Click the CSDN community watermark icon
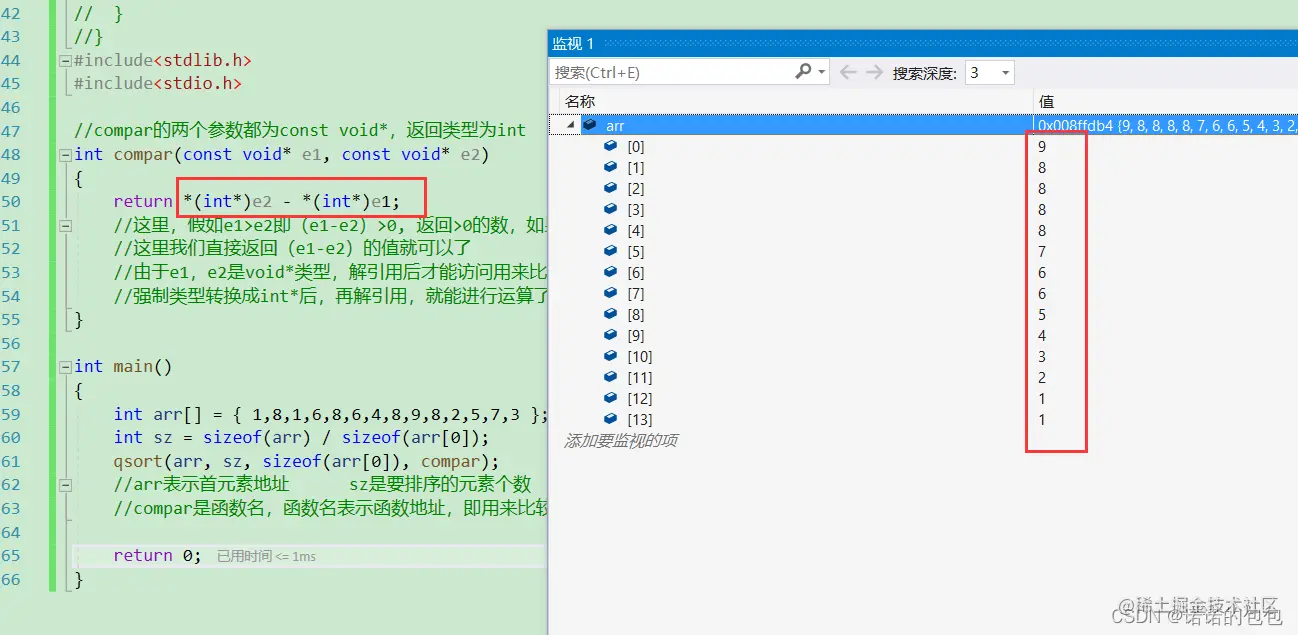Image resolution: width=1298 pixels, height=635 pixels. point(1197,609)
